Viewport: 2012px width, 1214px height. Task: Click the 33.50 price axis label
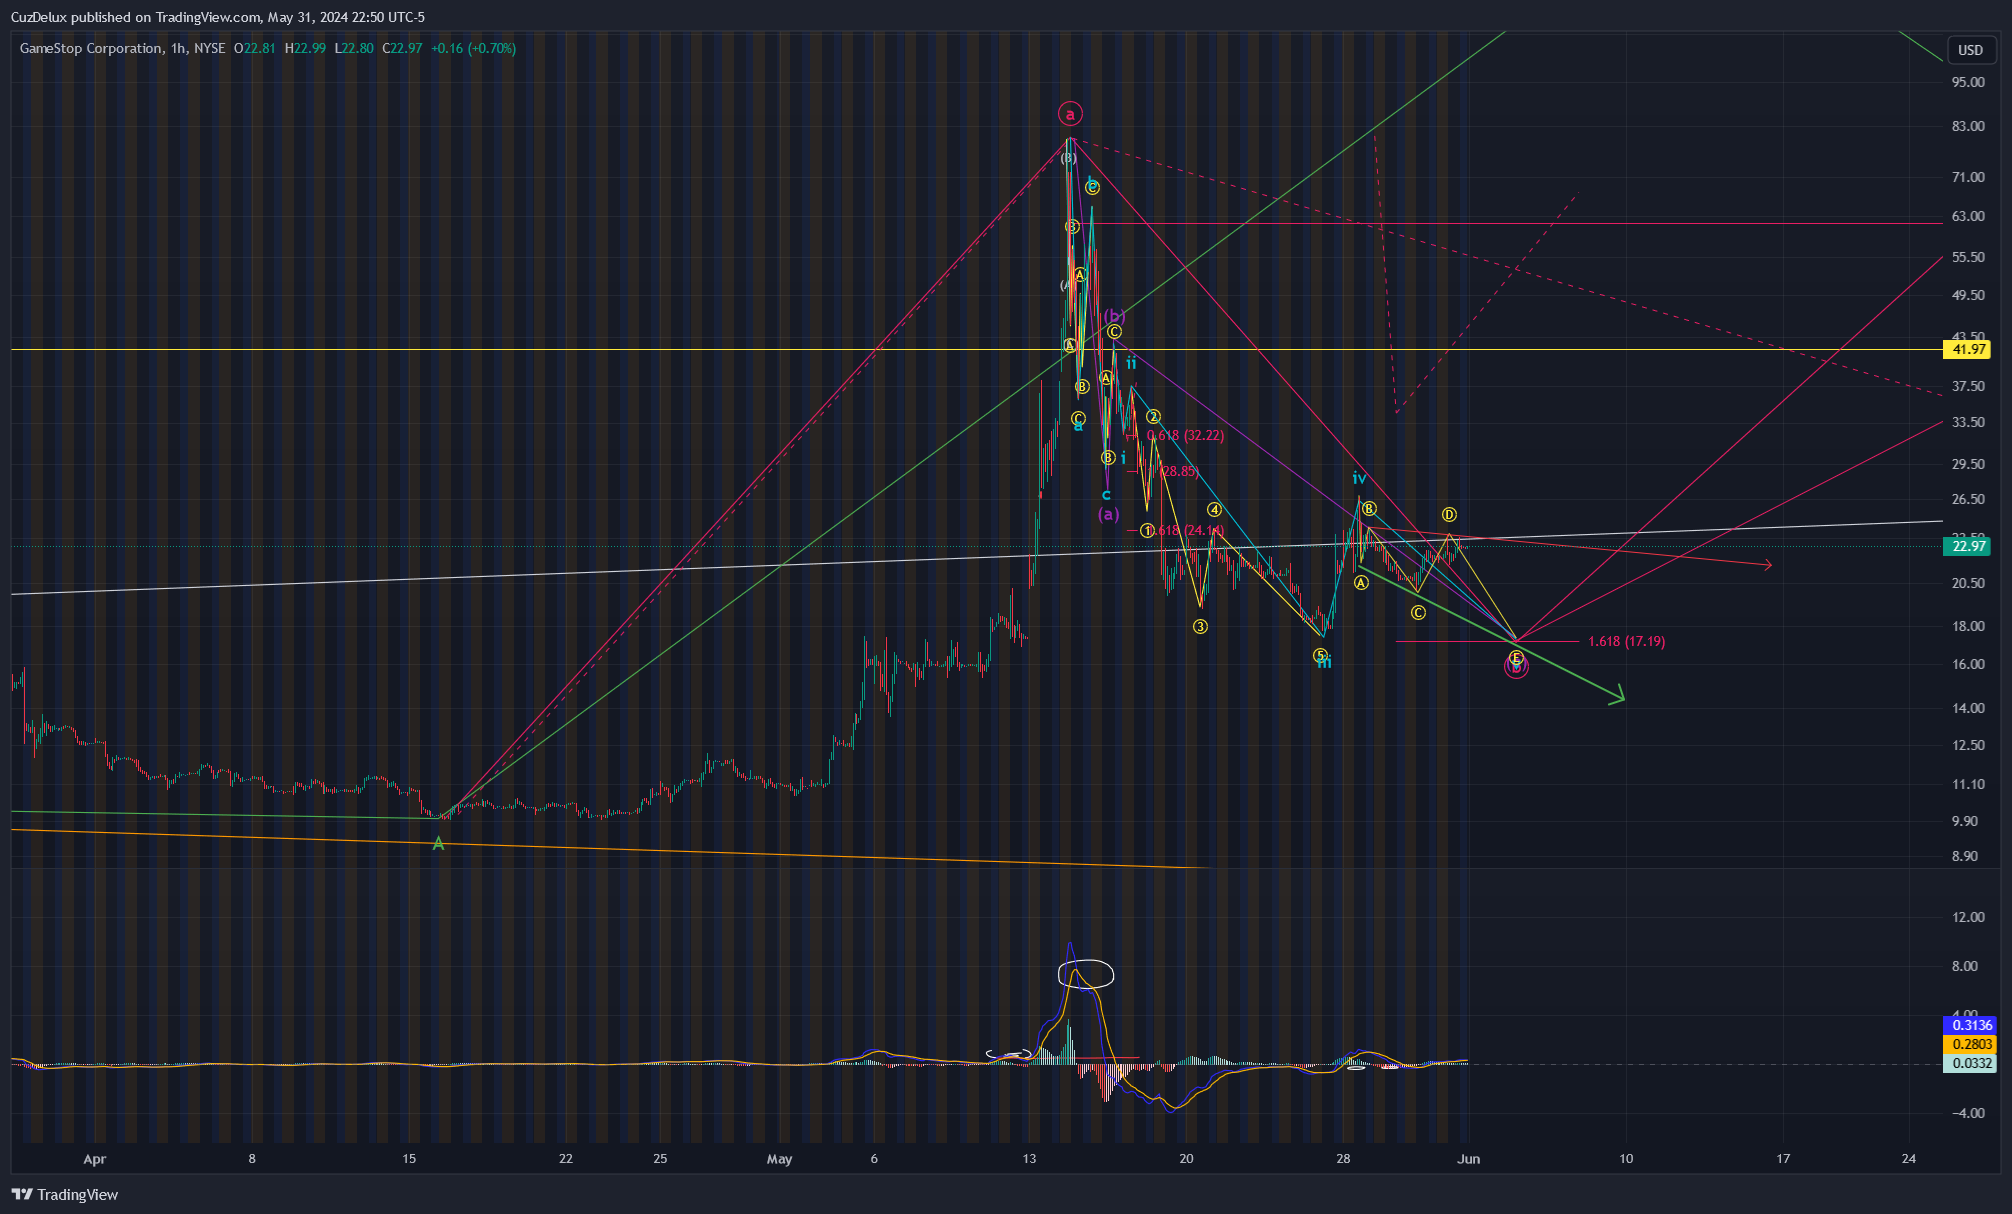(x=1968, y=422)
